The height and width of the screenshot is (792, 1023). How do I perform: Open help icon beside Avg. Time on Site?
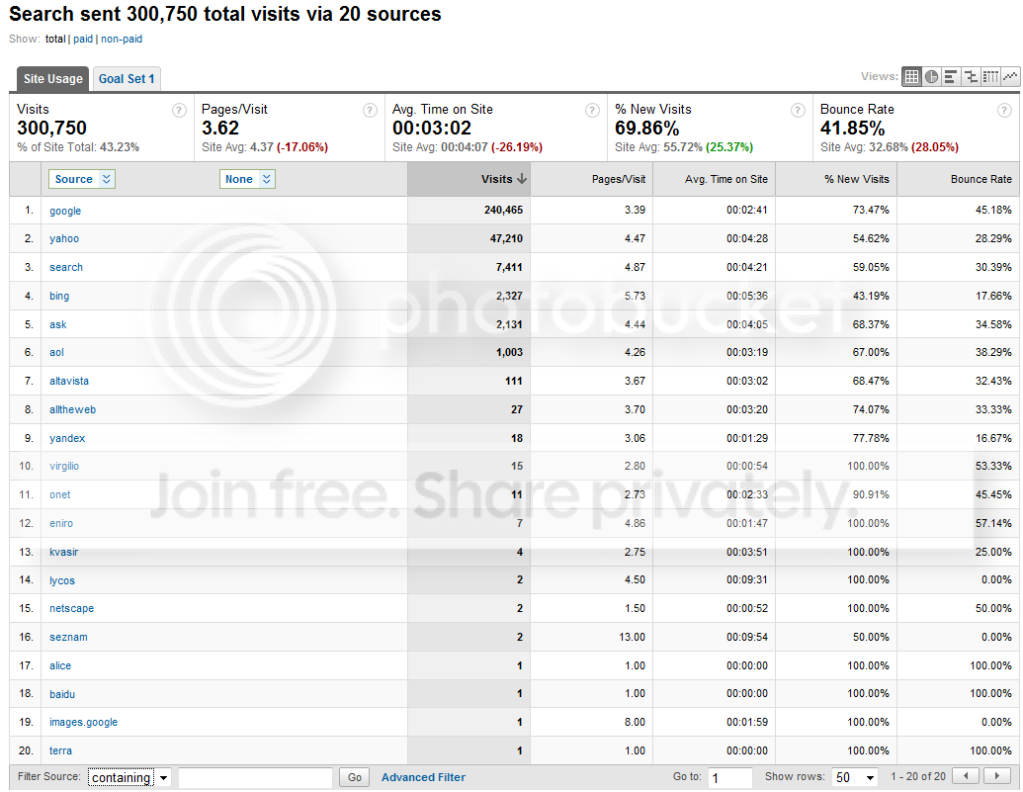(592, 110)
